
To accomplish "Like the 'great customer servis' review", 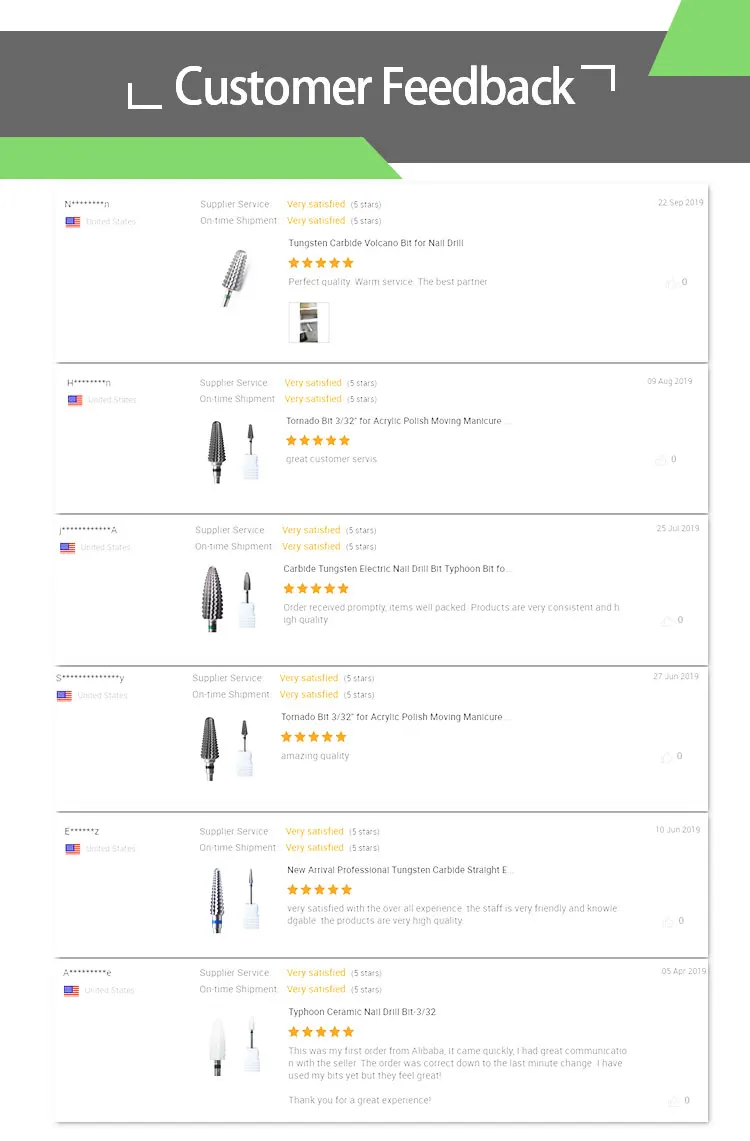I will (661, 460).
